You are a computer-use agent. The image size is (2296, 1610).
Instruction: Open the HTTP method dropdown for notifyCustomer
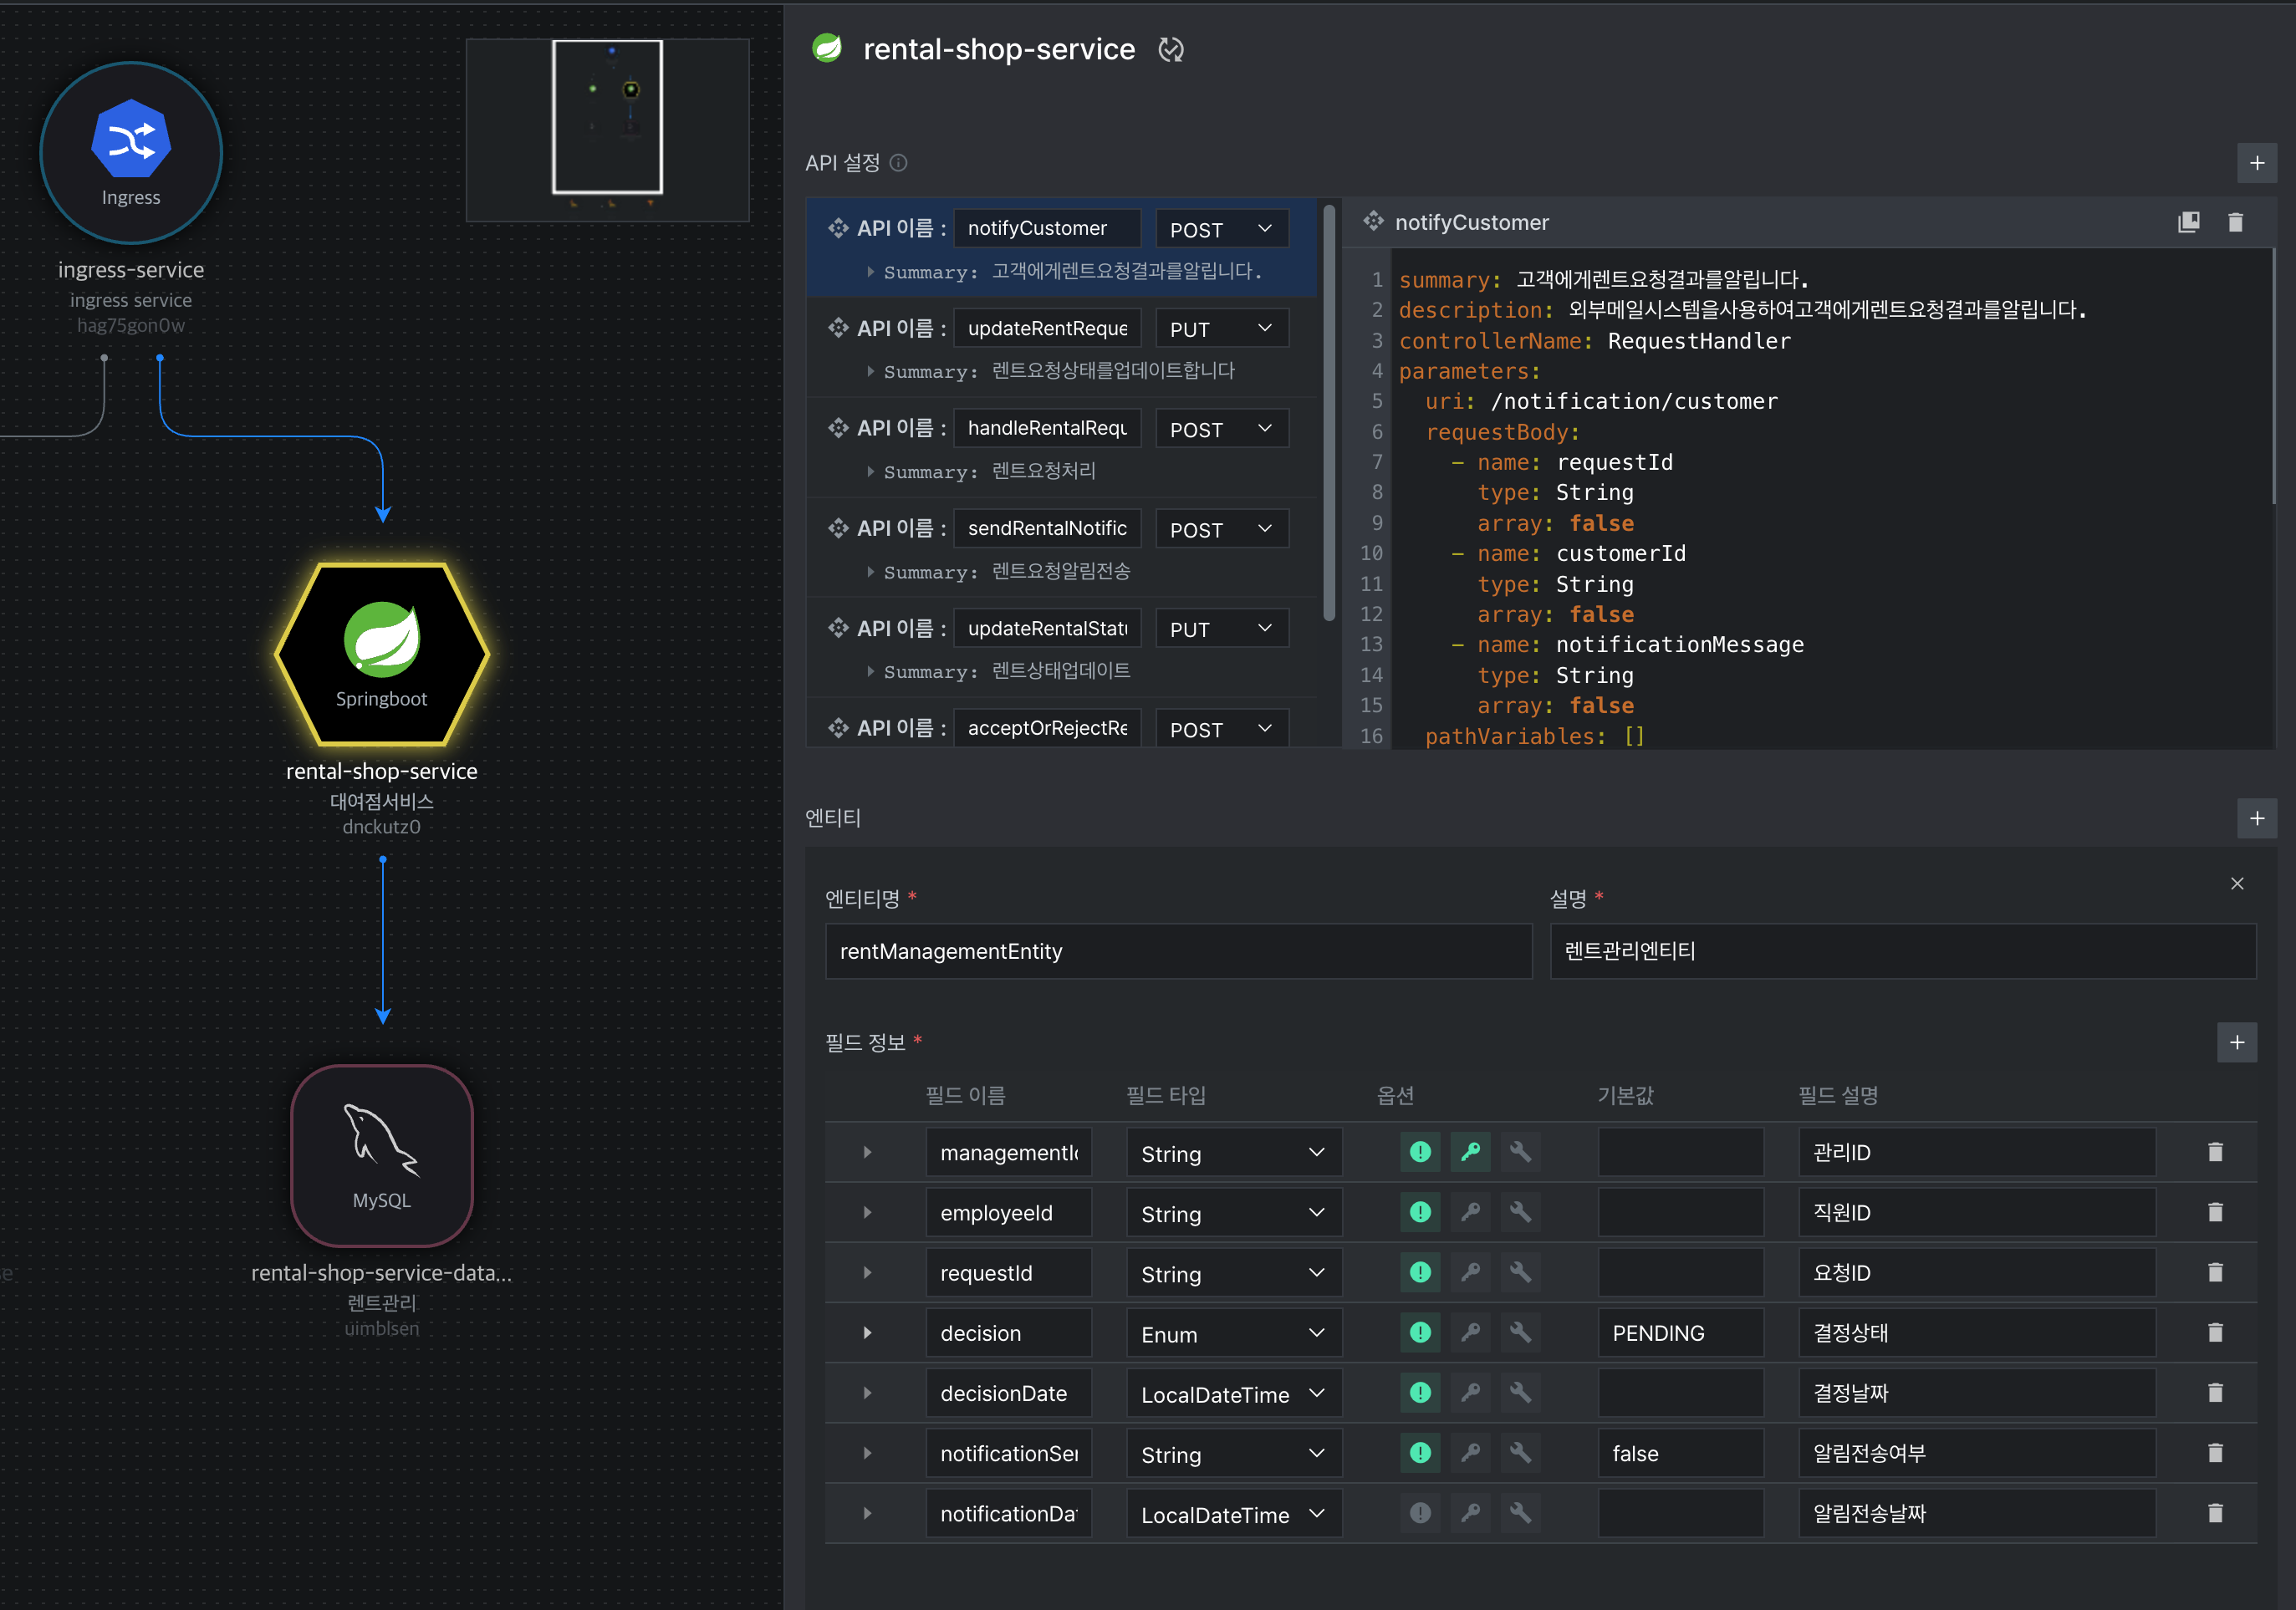pyautogui.click(x=1222, y=229)
